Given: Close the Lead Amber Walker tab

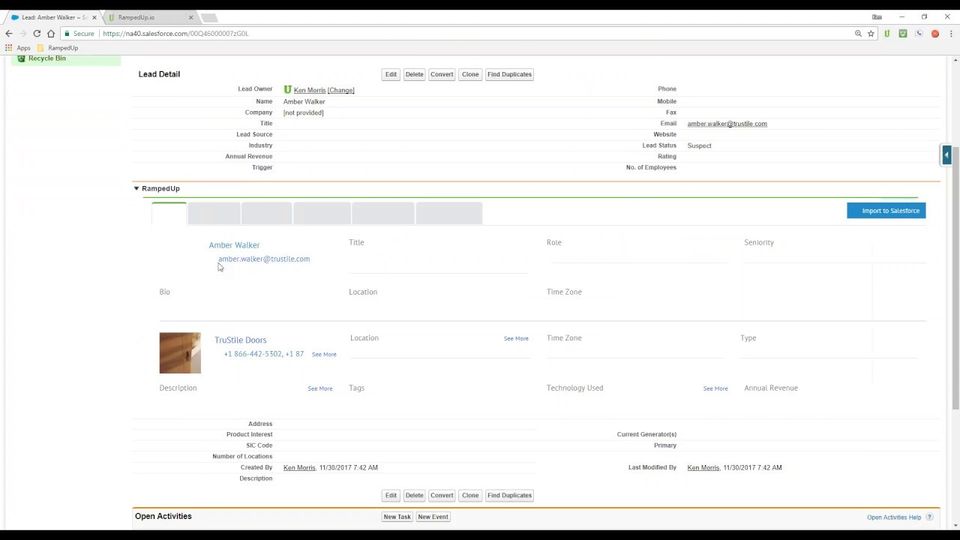Looking at the screenshot, I should coord(94,18).
